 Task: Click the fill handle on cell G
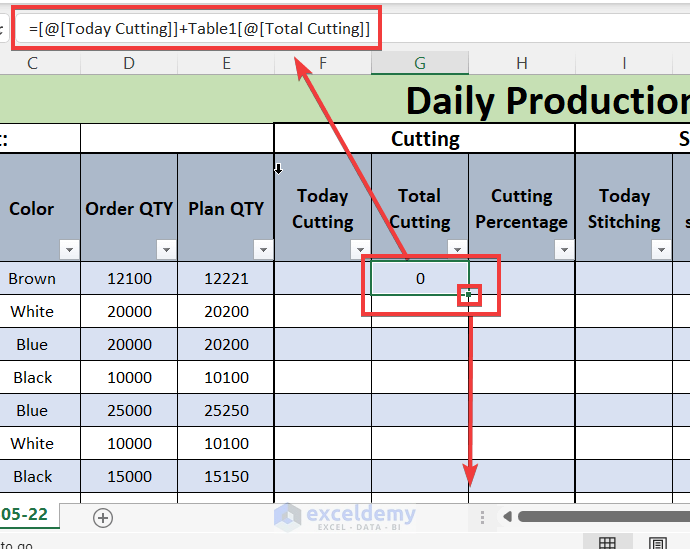pos(469,294)
